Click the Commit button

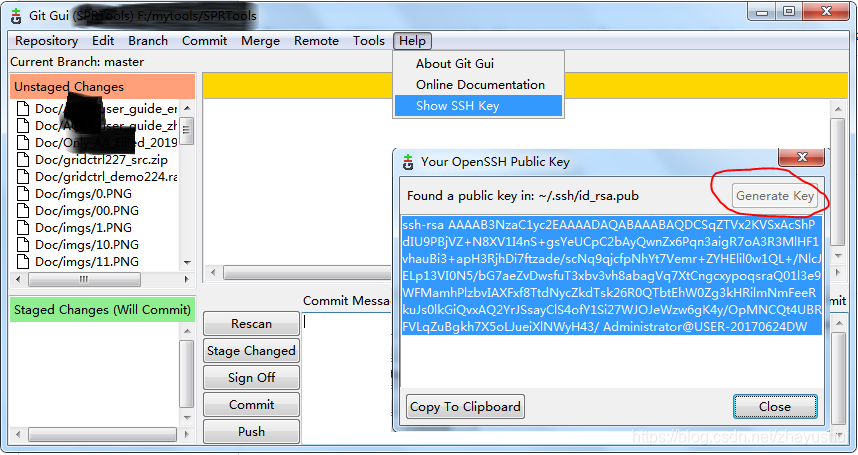251,405
